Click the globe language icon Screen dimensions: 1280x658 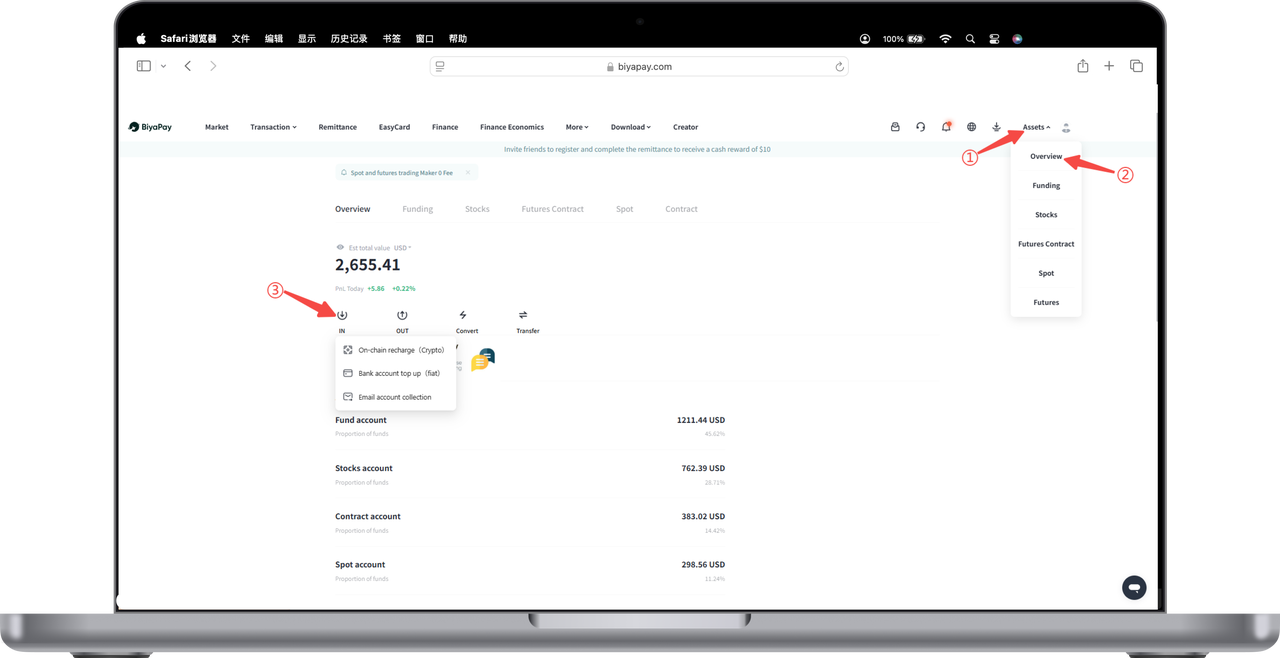pos(971,127)
